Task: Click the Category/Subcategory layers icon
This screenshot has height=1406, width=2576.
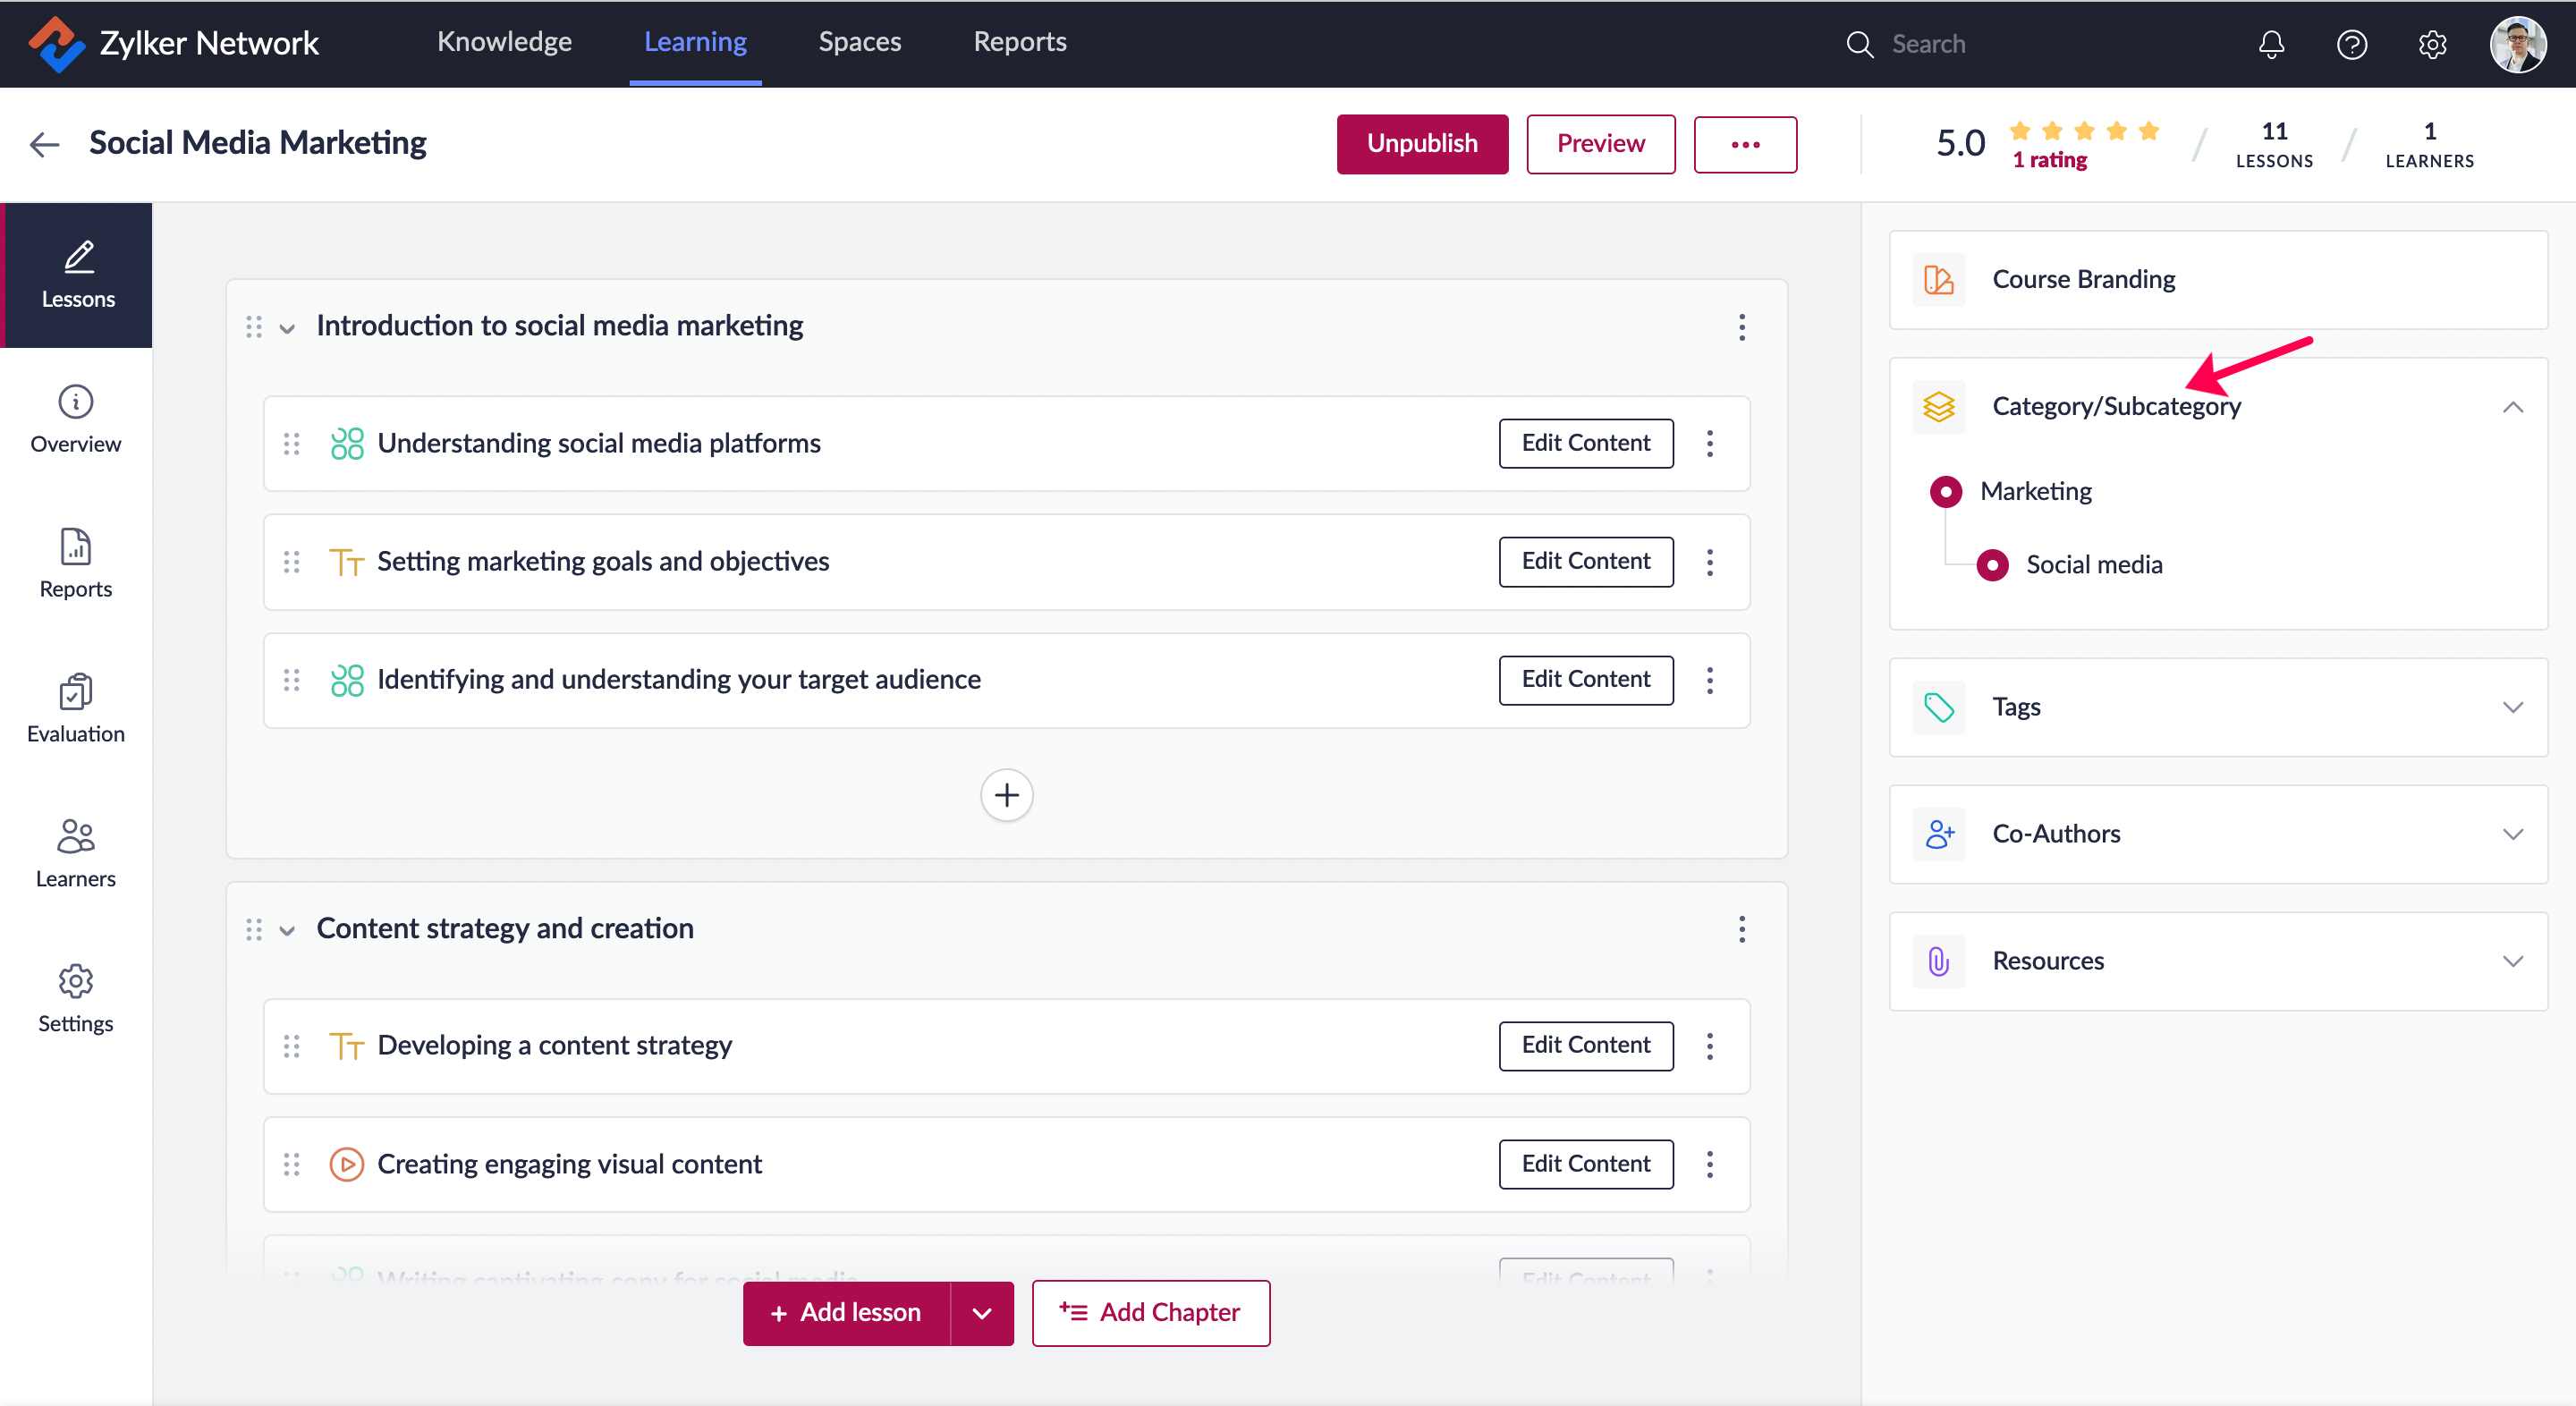Action: click(x=1938, y=407)
